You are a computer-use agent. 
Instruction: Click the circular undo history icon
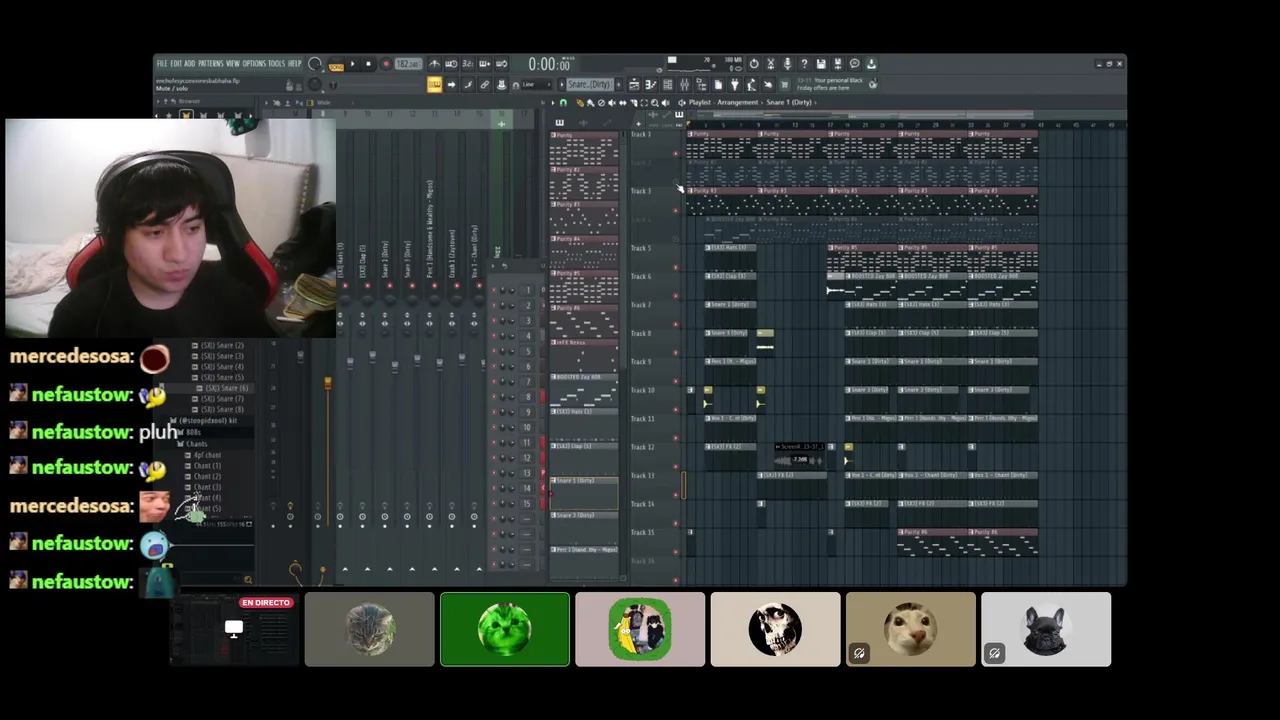coord(753,64)
